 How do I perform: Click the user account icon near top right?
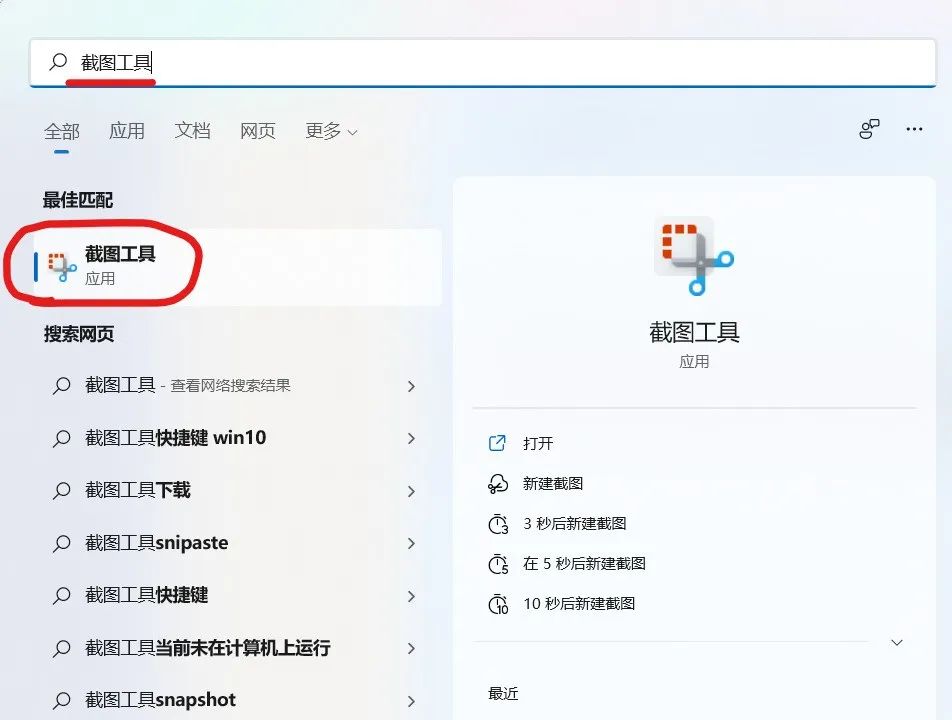pos(868,129)
